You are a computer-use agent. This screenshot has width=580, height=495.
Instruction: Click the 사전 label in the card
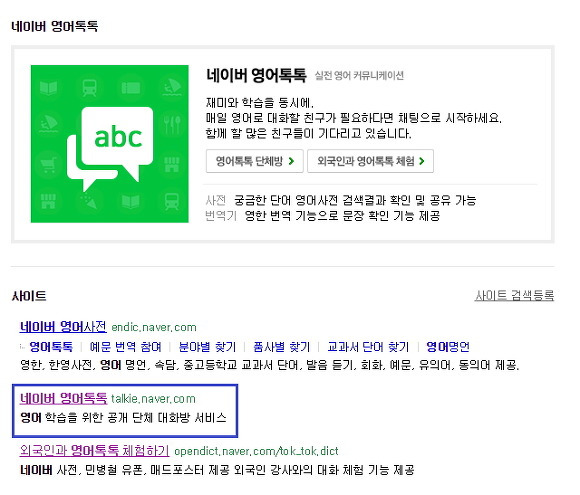(215, 201)
